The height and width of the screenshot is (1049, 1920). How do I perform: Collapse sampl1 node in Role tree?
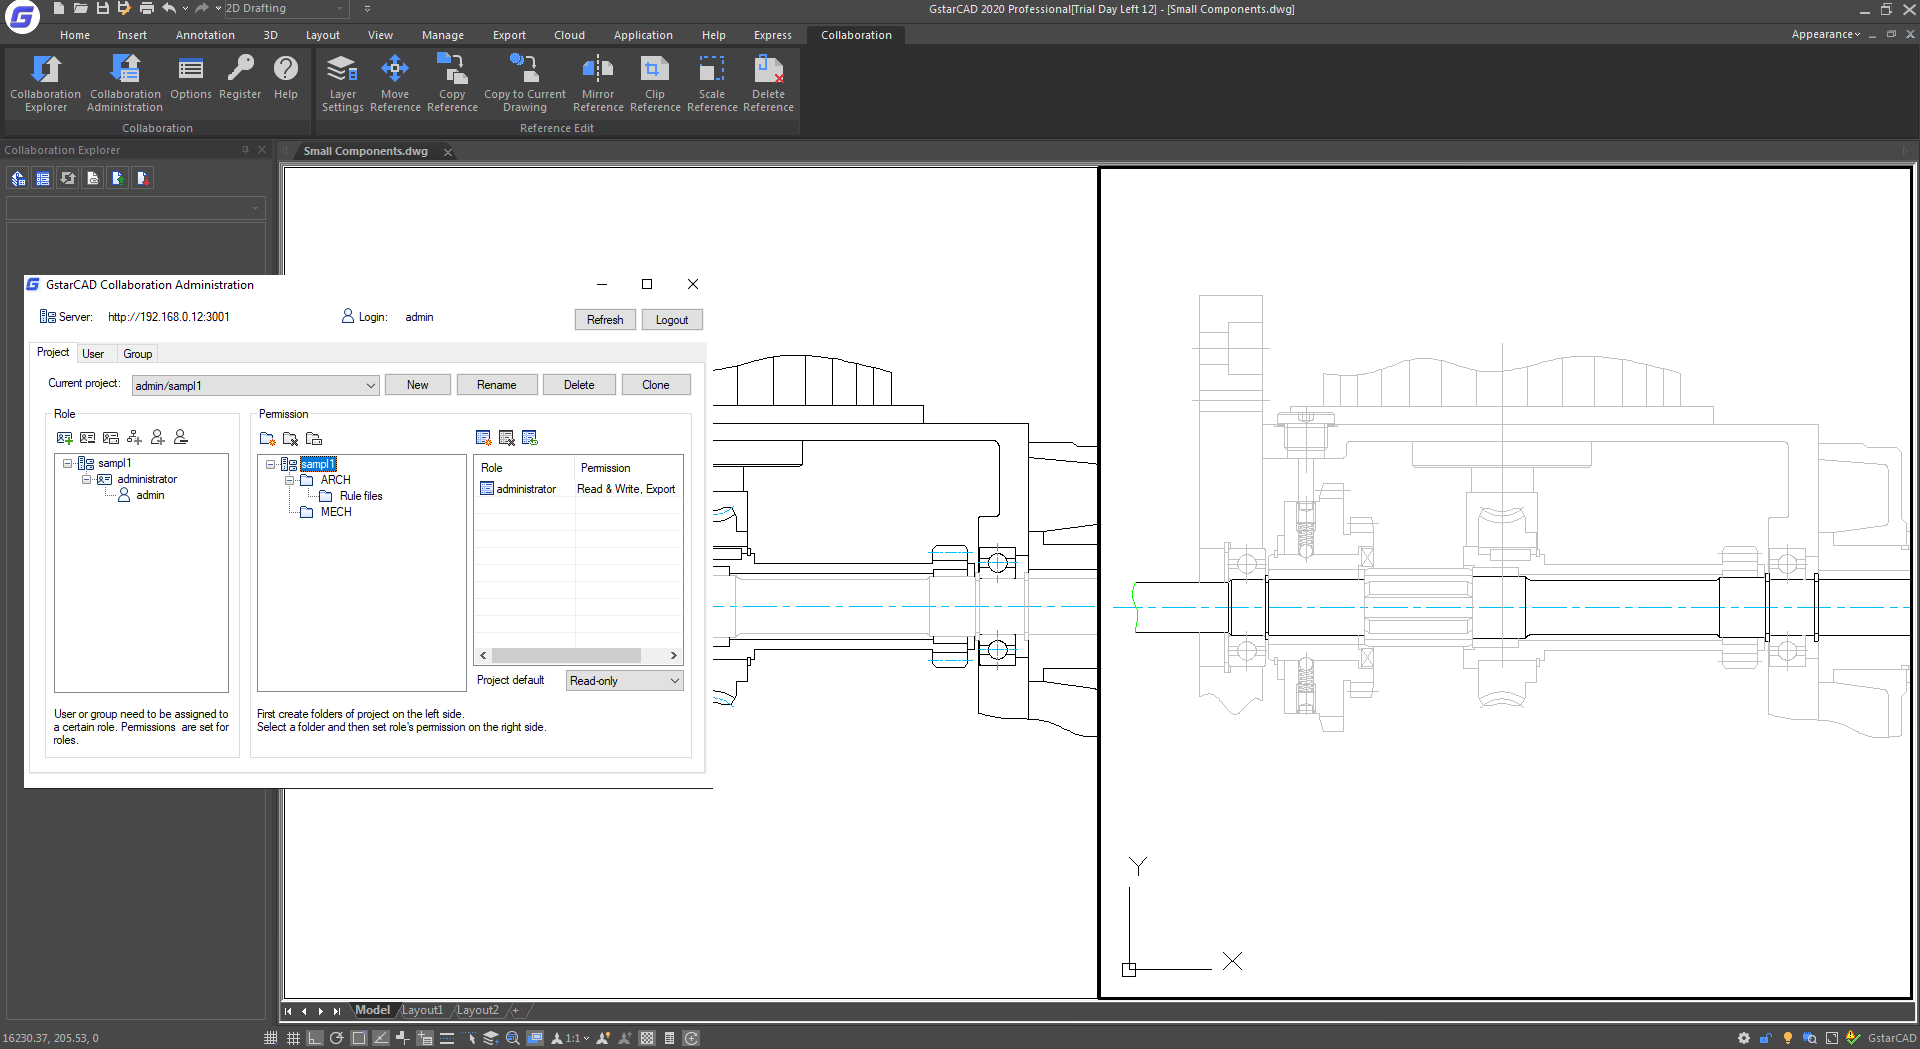[68, 463]
